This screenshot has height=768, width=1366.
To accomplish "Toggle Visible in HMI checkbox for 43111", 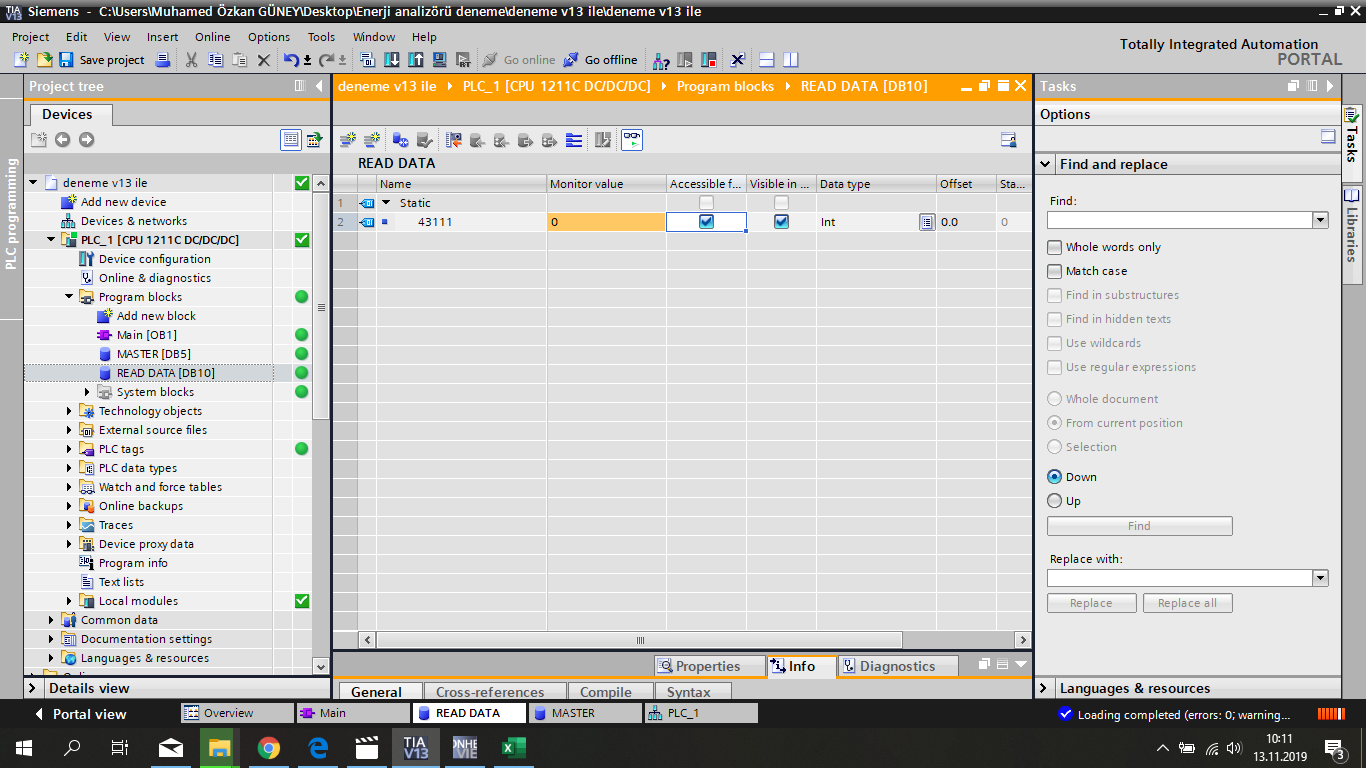I will click(781, 222).
